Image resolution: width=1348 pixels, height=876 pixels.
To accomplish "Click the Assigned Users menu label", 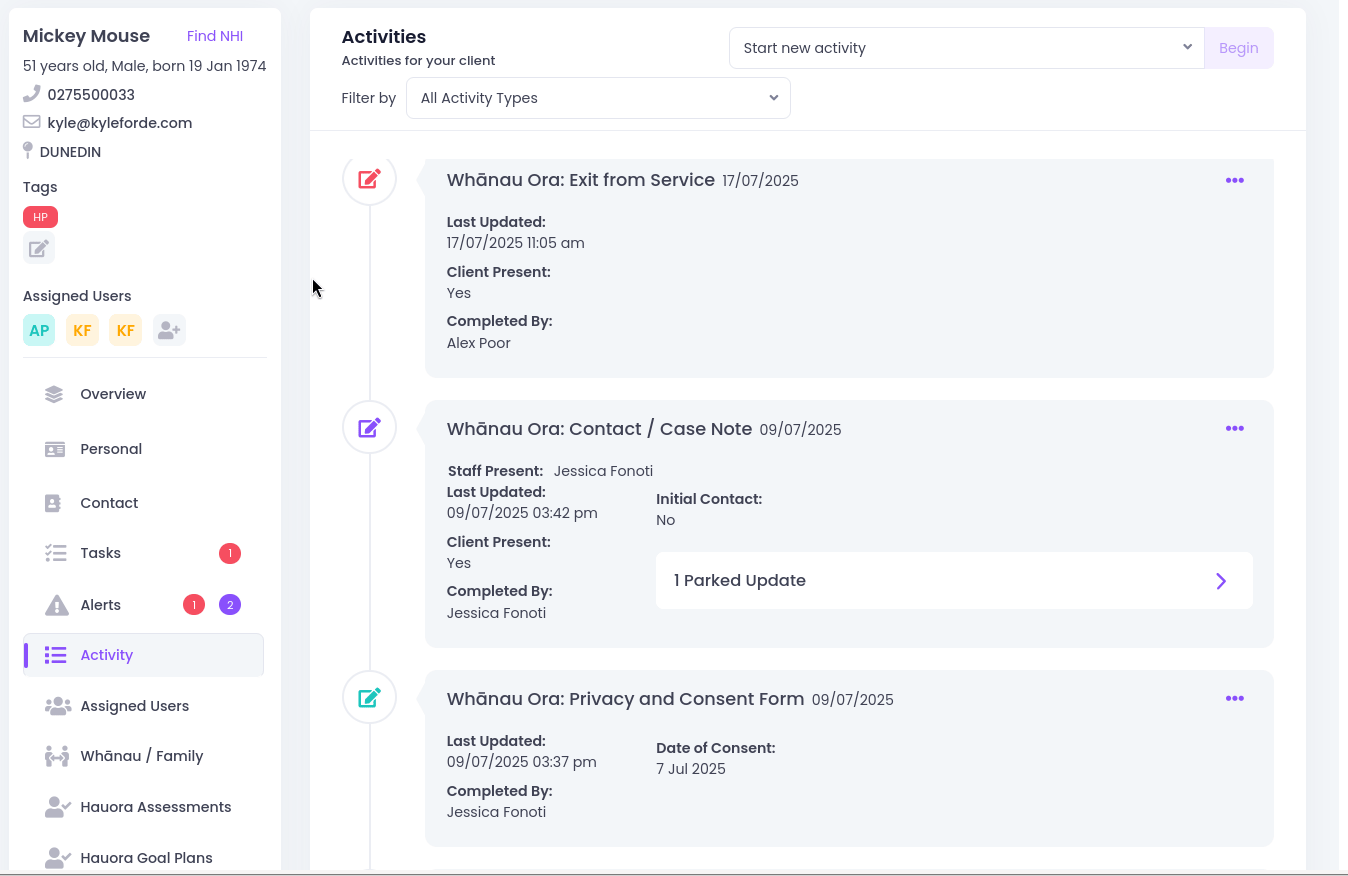I will tap(135, 706).
